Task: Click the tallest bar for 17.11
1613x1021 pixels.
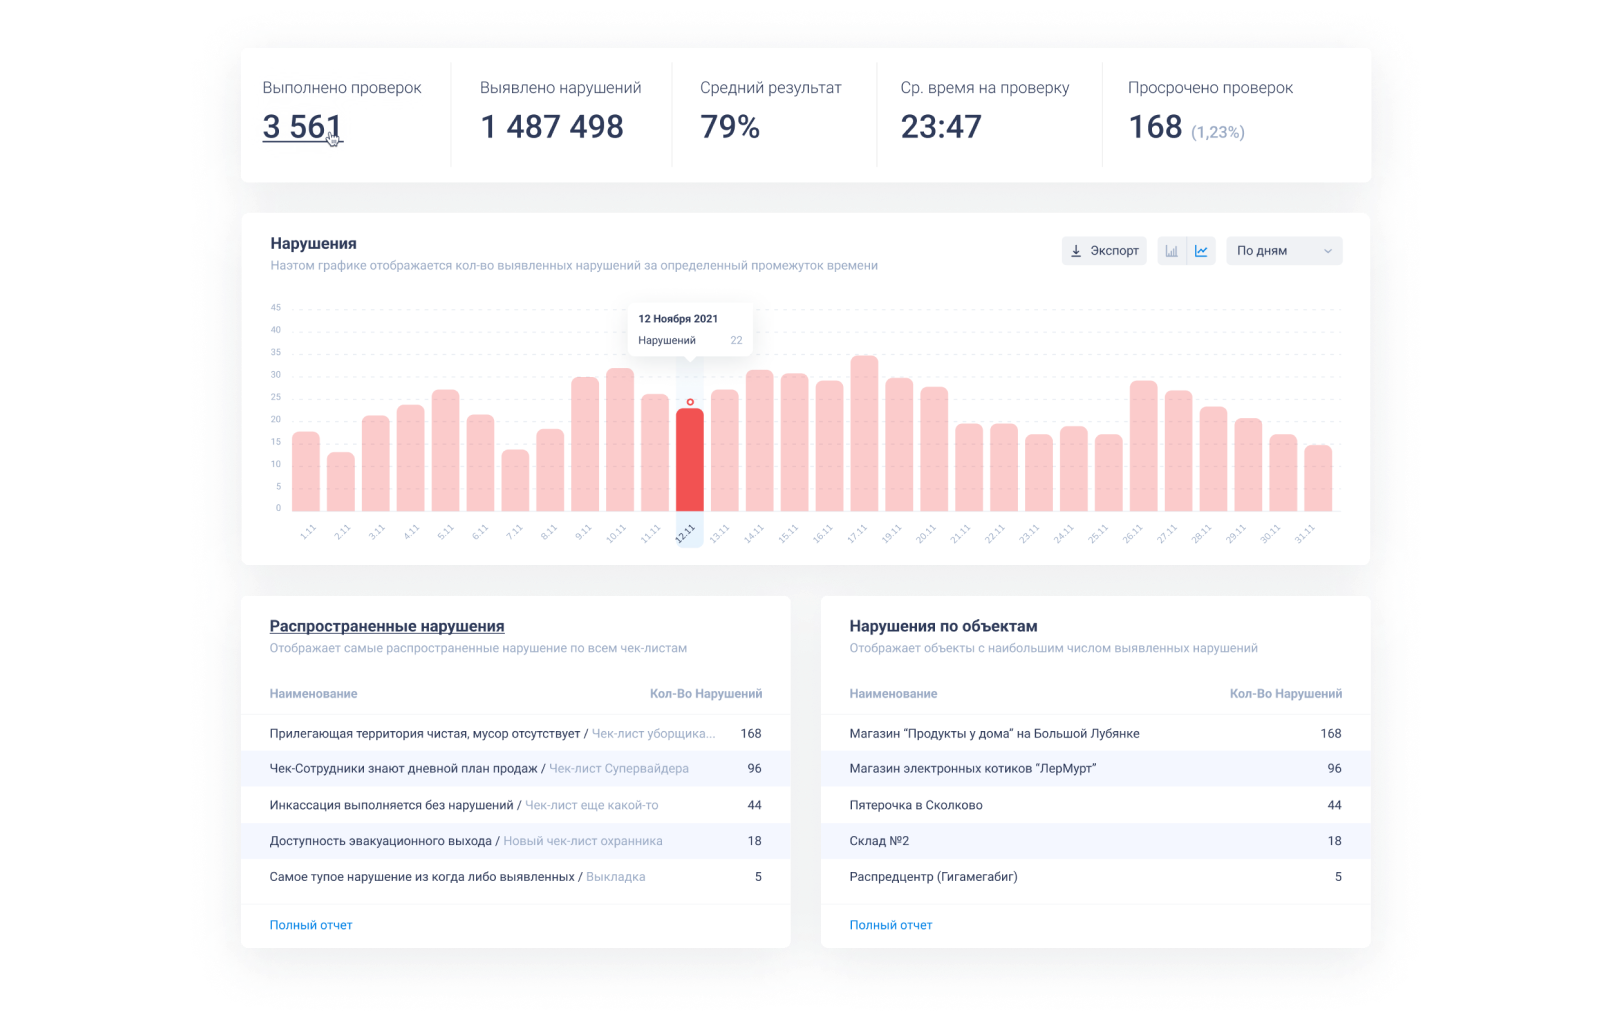Action: tap(864, 435)
